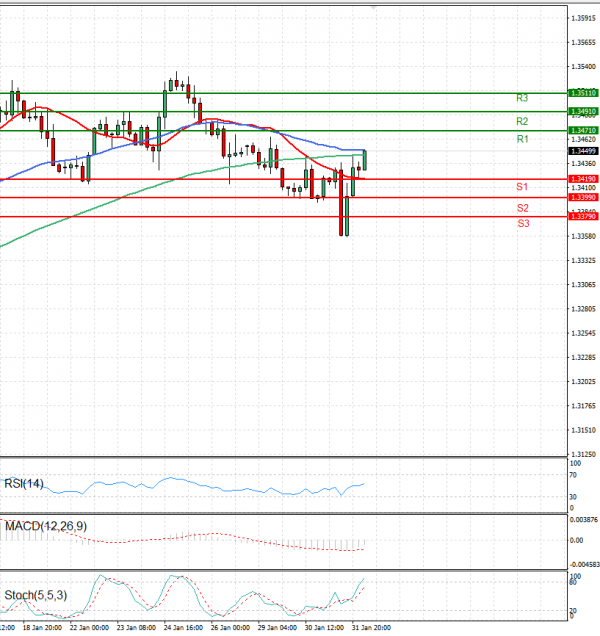
Task: Click the 1.34100 price axis value
Action: click(x=583, y=188)
